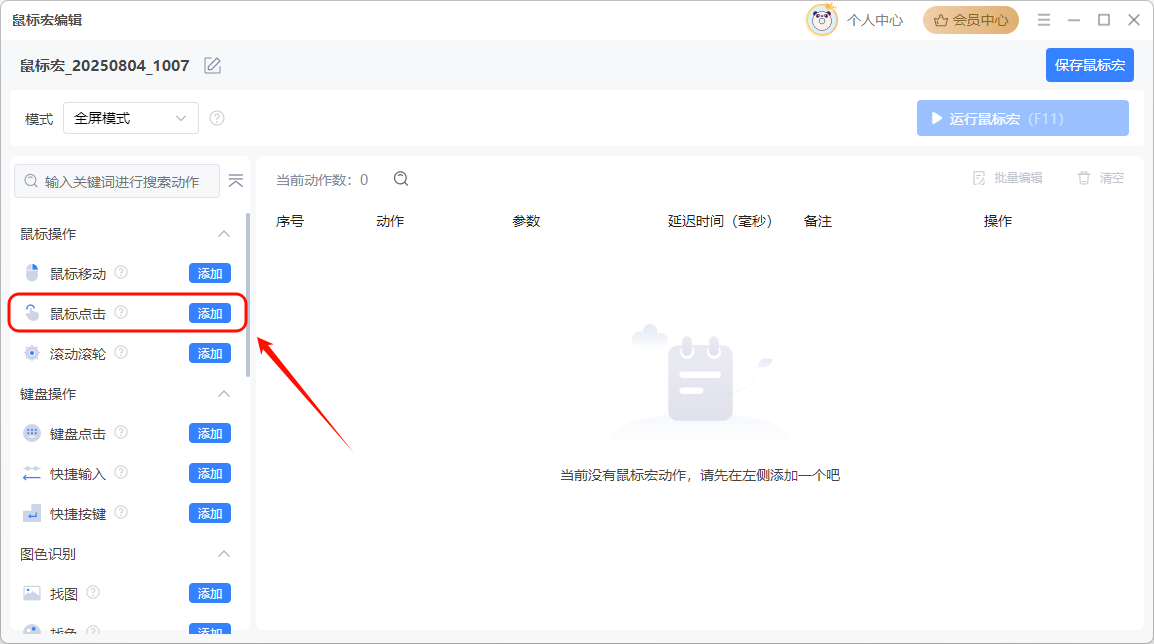Open 个人中心 link
Image resolution: width=1154 pixels, height=644 pixels.
(x=874, y=20)
